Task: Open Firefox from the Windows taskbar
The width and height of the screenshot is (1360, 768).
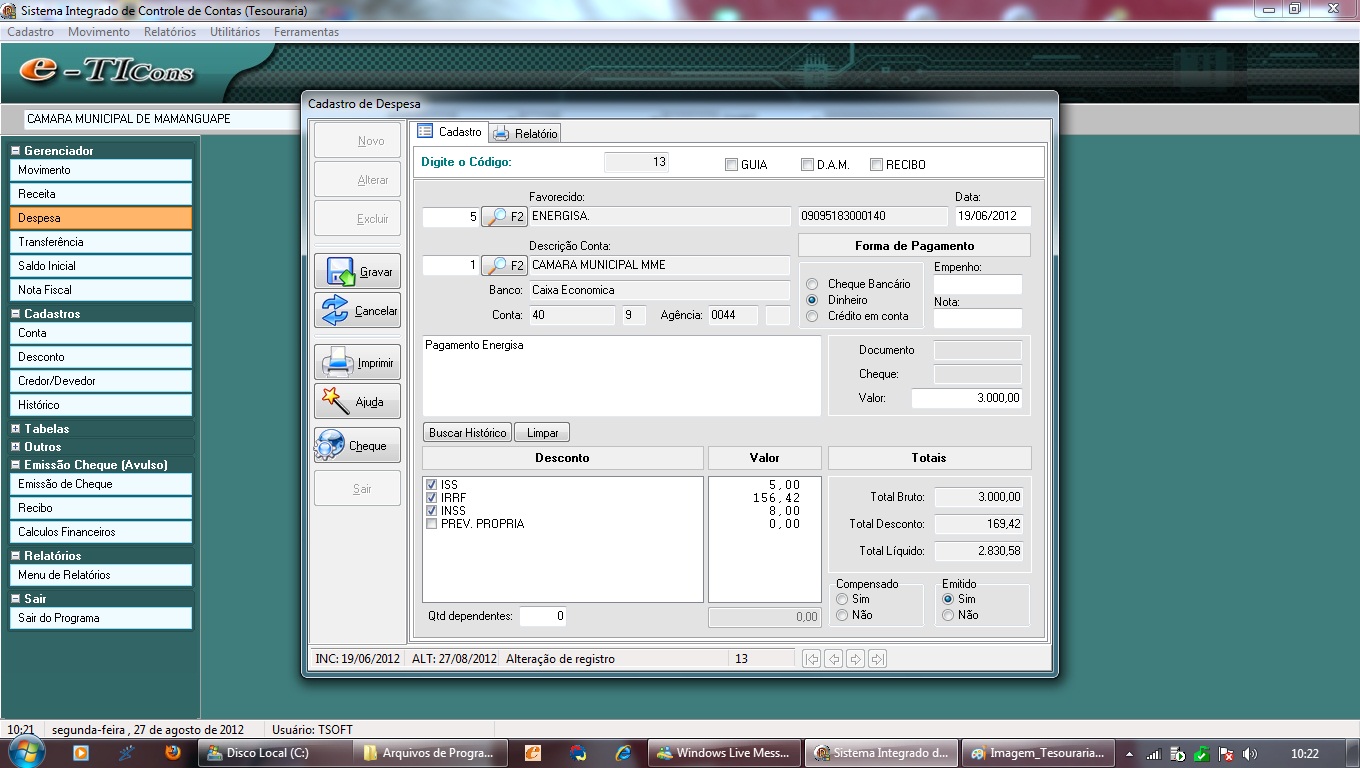Action: [x=173, y=752]
